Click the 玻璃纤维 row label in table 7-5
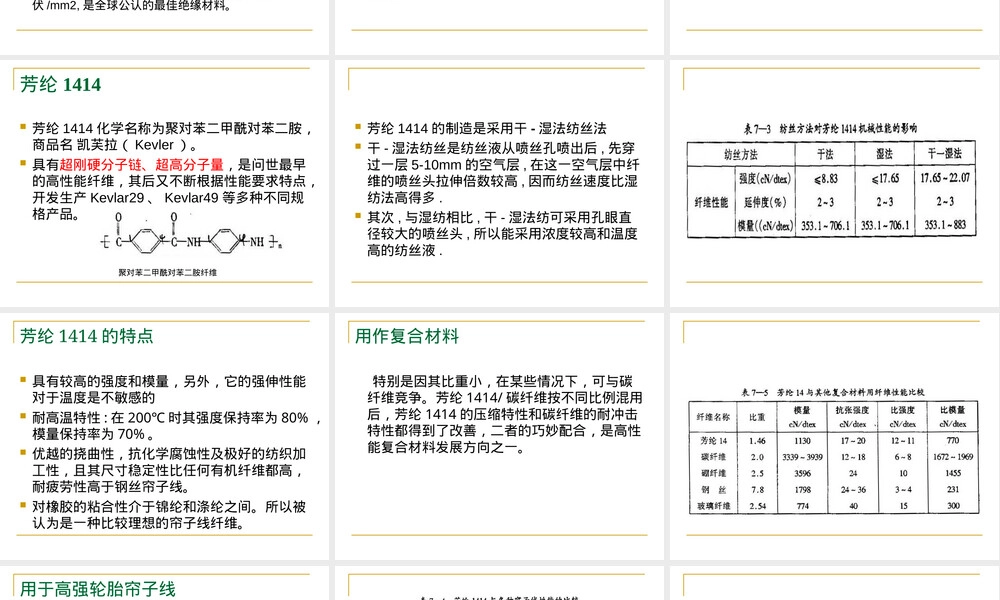 pos(713,506)
